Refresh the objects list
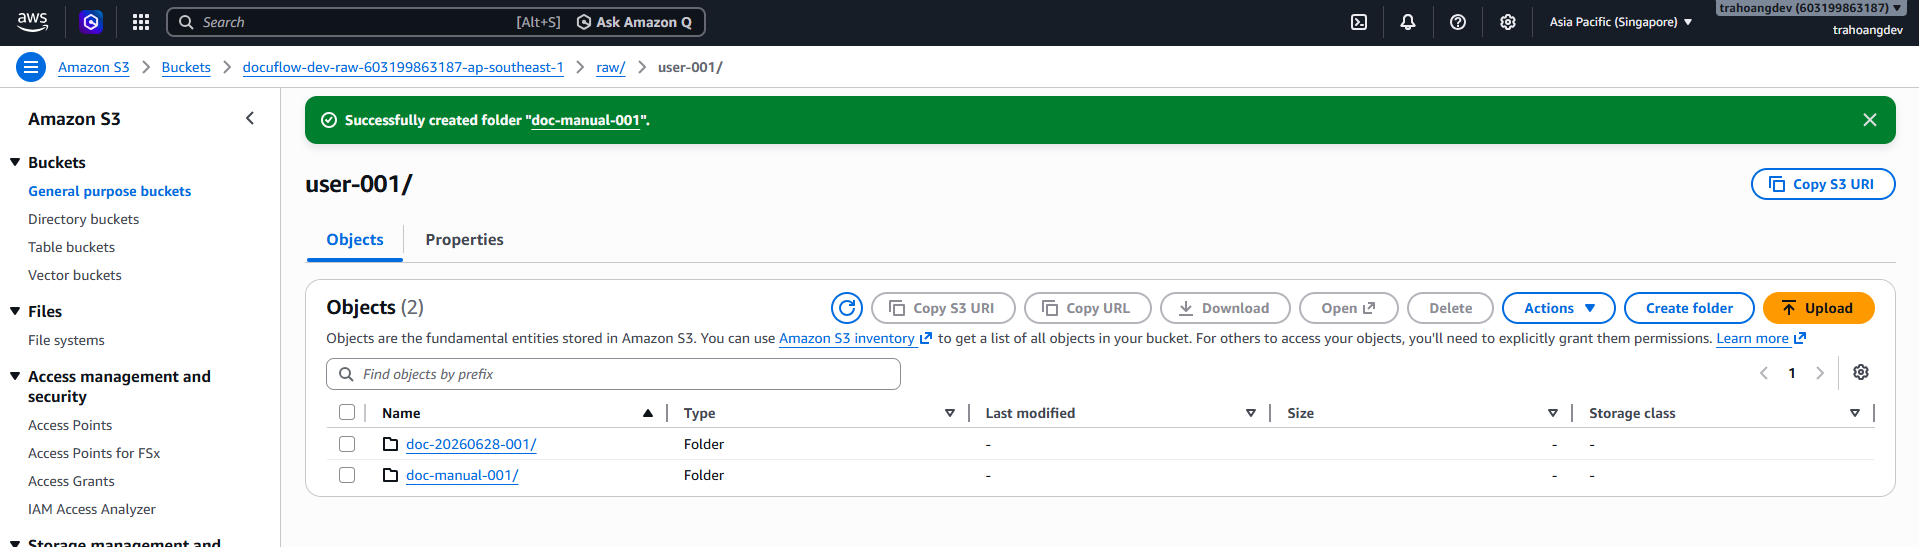 [x=847, y=308]
